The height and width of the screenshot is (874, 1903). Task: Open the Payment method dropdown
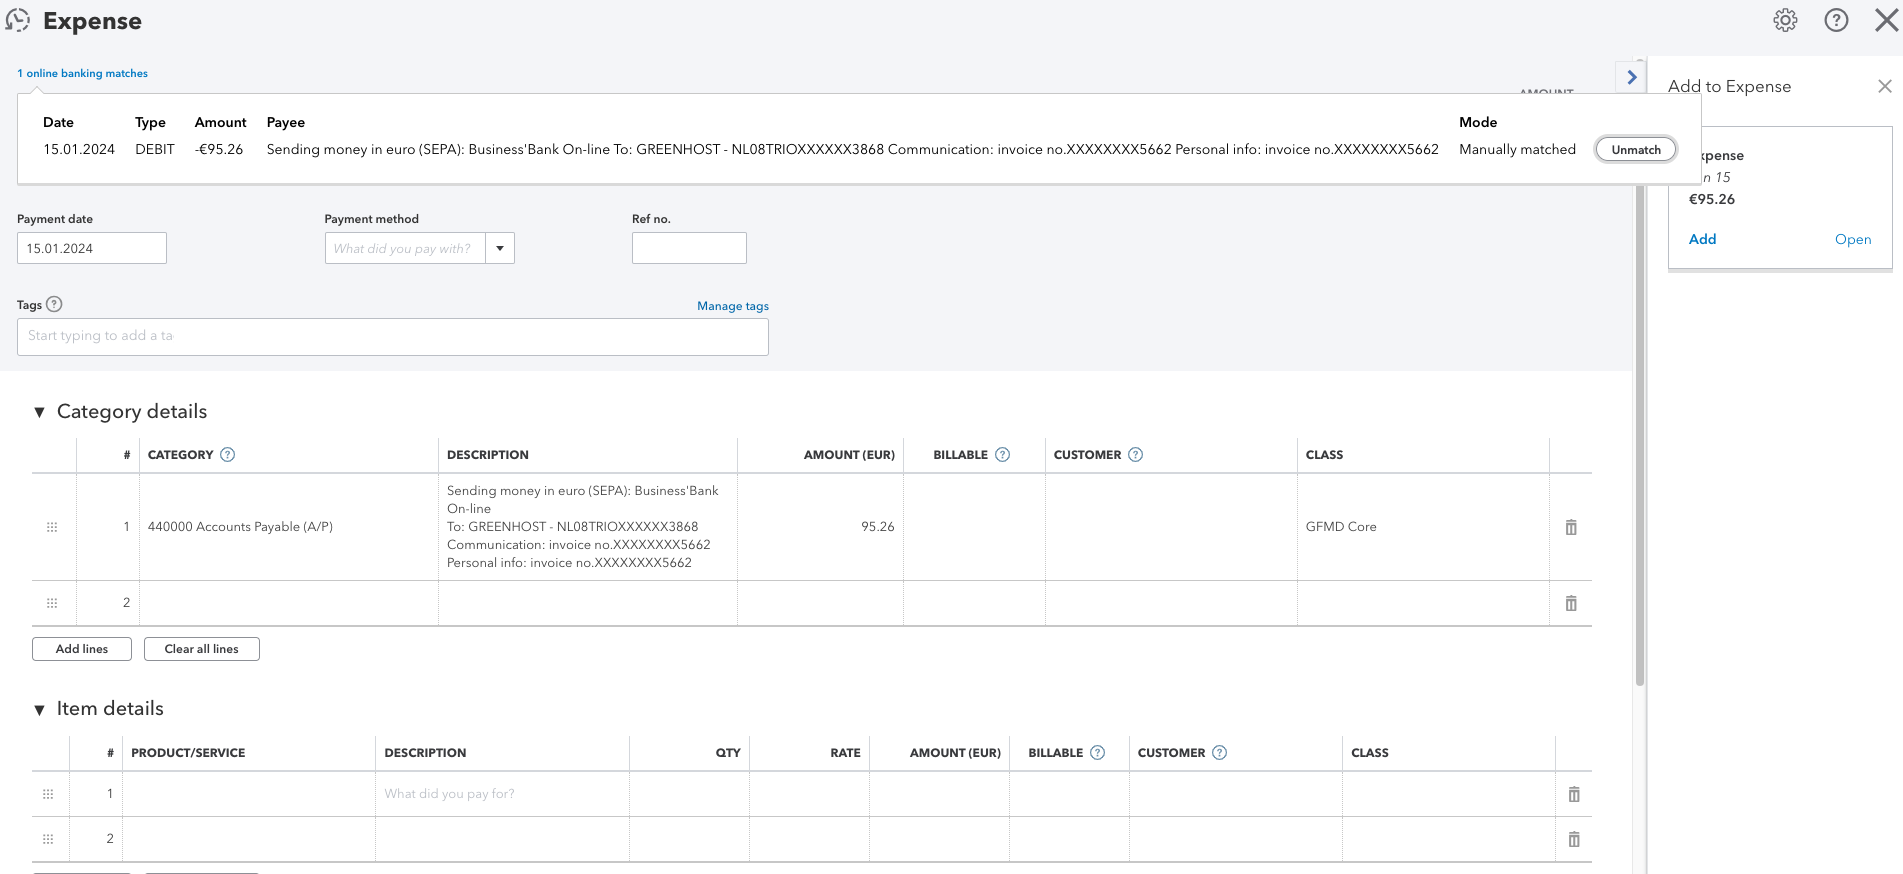[500, 248]
